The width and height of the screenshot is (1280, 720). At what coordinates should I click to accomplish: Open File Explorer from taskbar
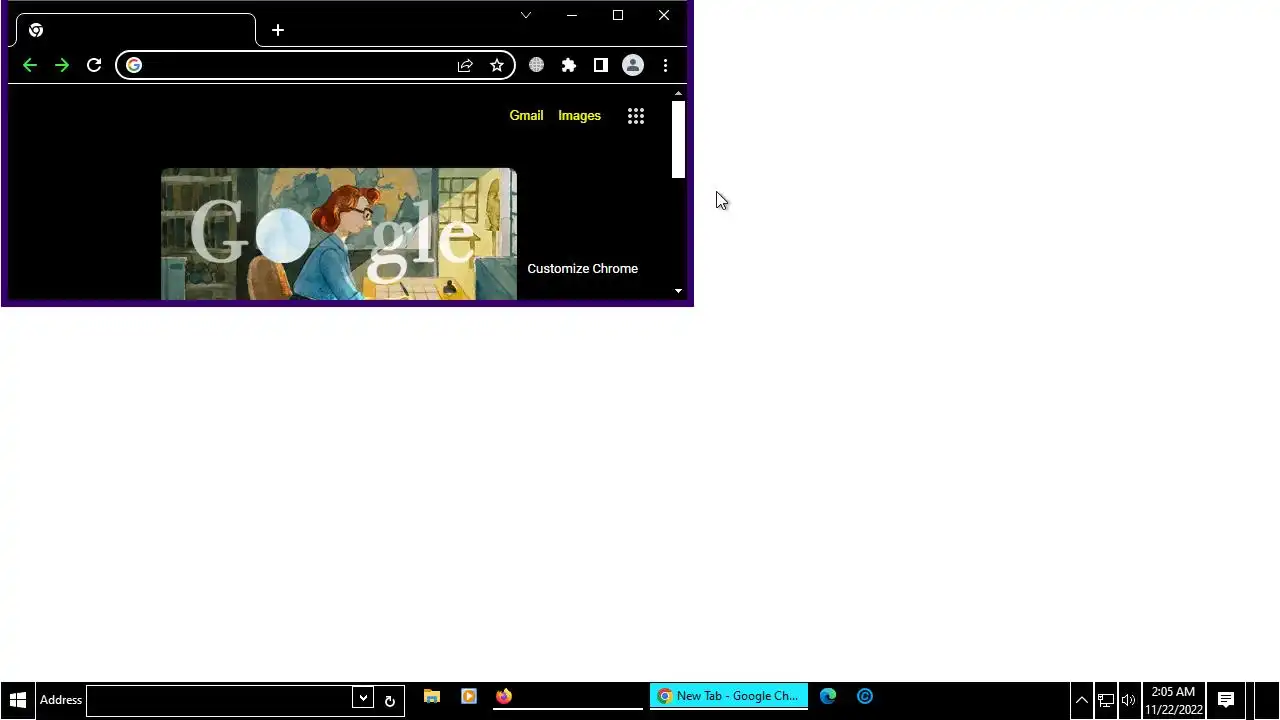click(432, 696)
